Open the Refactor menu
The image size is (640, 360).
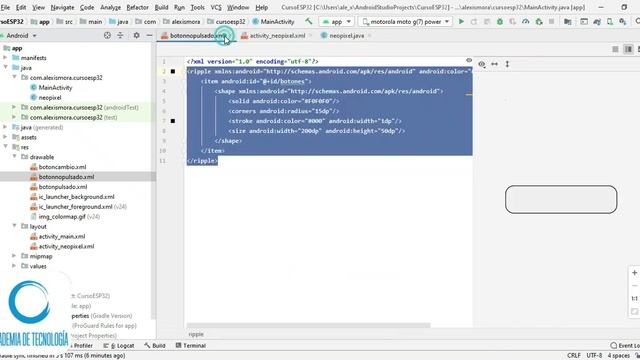coord(137,7)
